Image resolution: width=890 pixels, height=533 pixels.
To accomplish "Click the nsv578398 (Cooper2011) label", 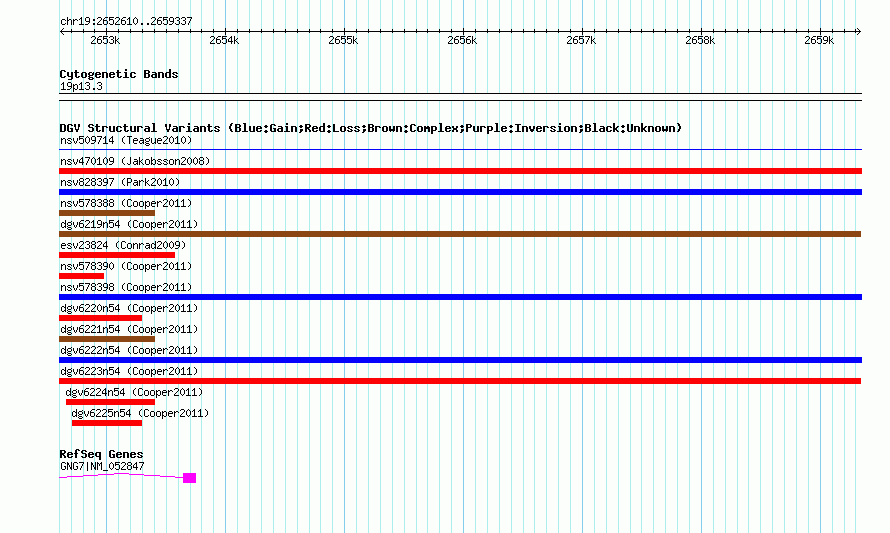I will [126, 287].
